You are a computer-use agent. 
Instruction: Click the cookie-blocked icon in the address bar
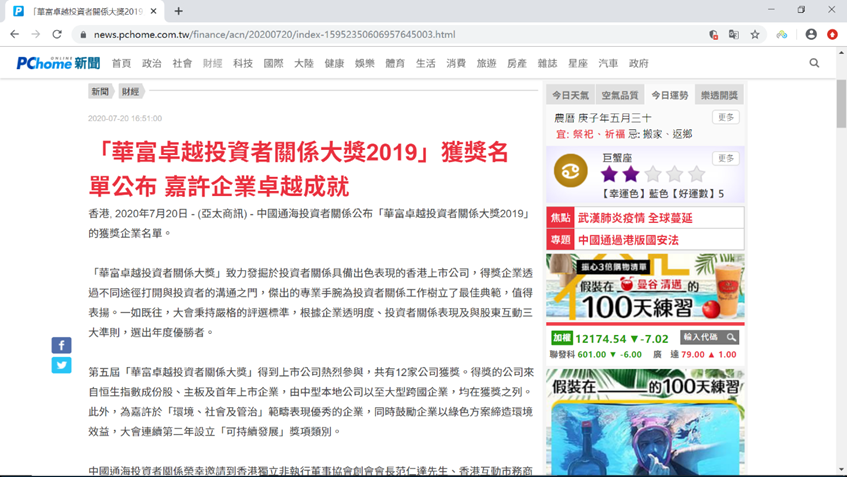click(x=714, y=35)
